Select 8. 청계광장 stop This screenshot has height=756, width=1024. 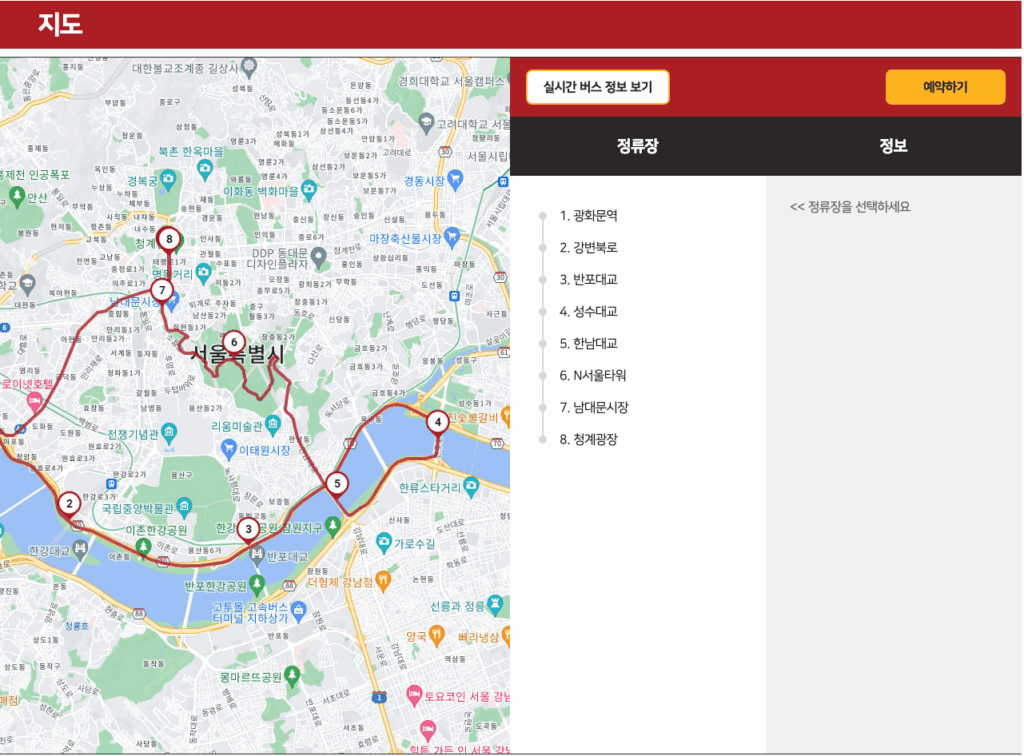(x=589, y=439)
